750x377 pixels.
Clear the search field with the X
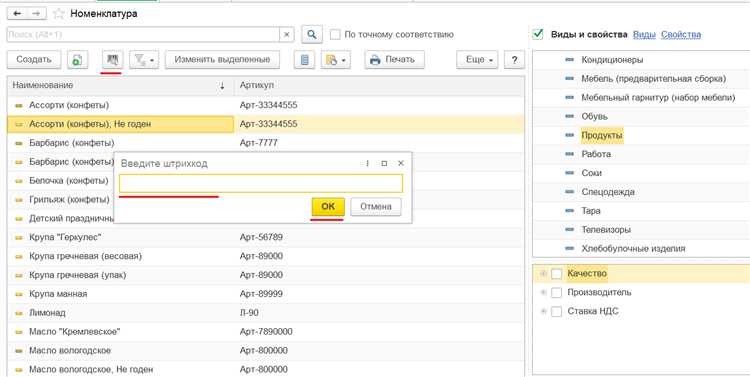pyautogui.click(x=286, y=34)
